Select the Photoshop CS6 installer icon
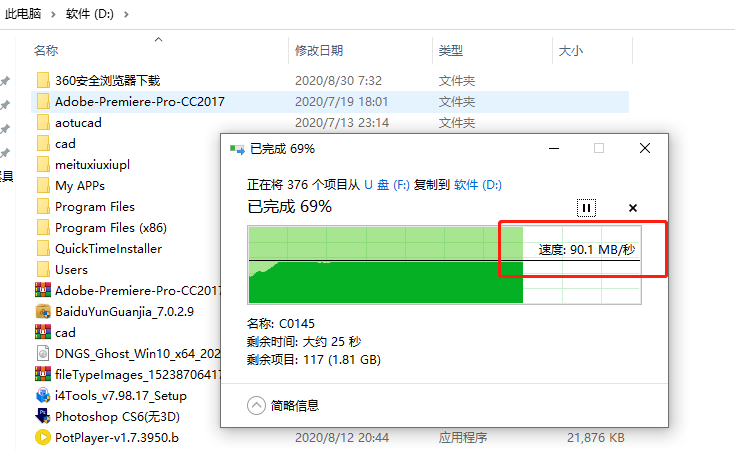The width and height of the screenshot is (735, 450). click(x=43, y=416)
